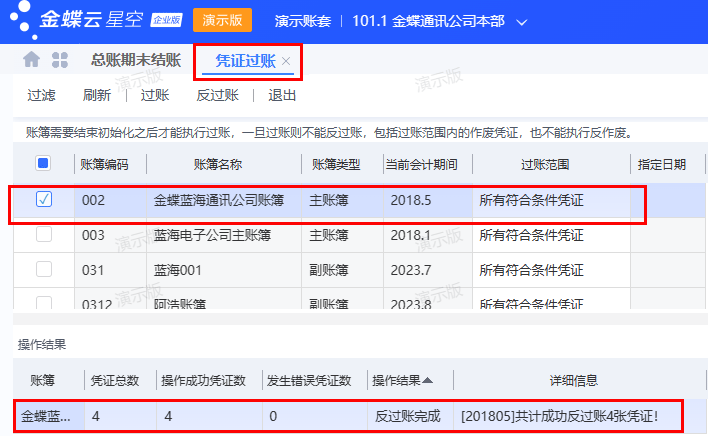Image resolution: width=708 pixels, height=436 pixels.
Task: Click ledger code 031
Action: pos(93,270)
